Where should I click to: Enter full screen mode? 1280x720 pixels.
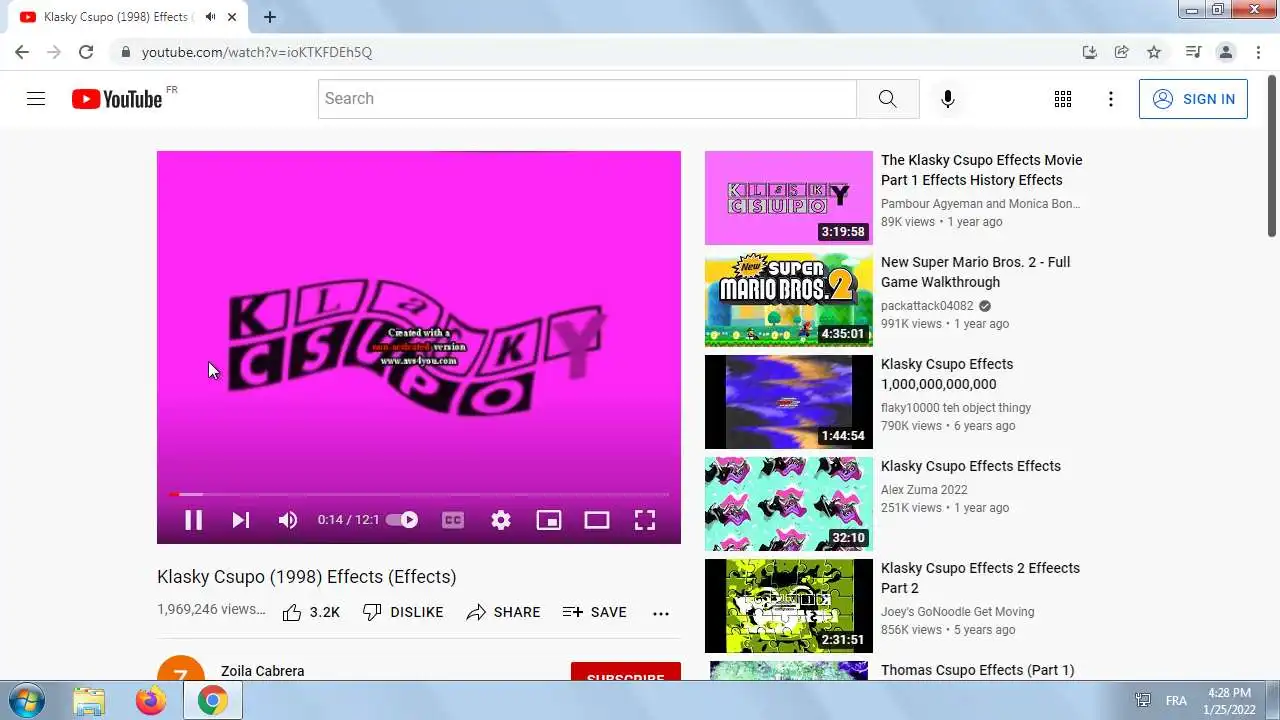point(645,520)
